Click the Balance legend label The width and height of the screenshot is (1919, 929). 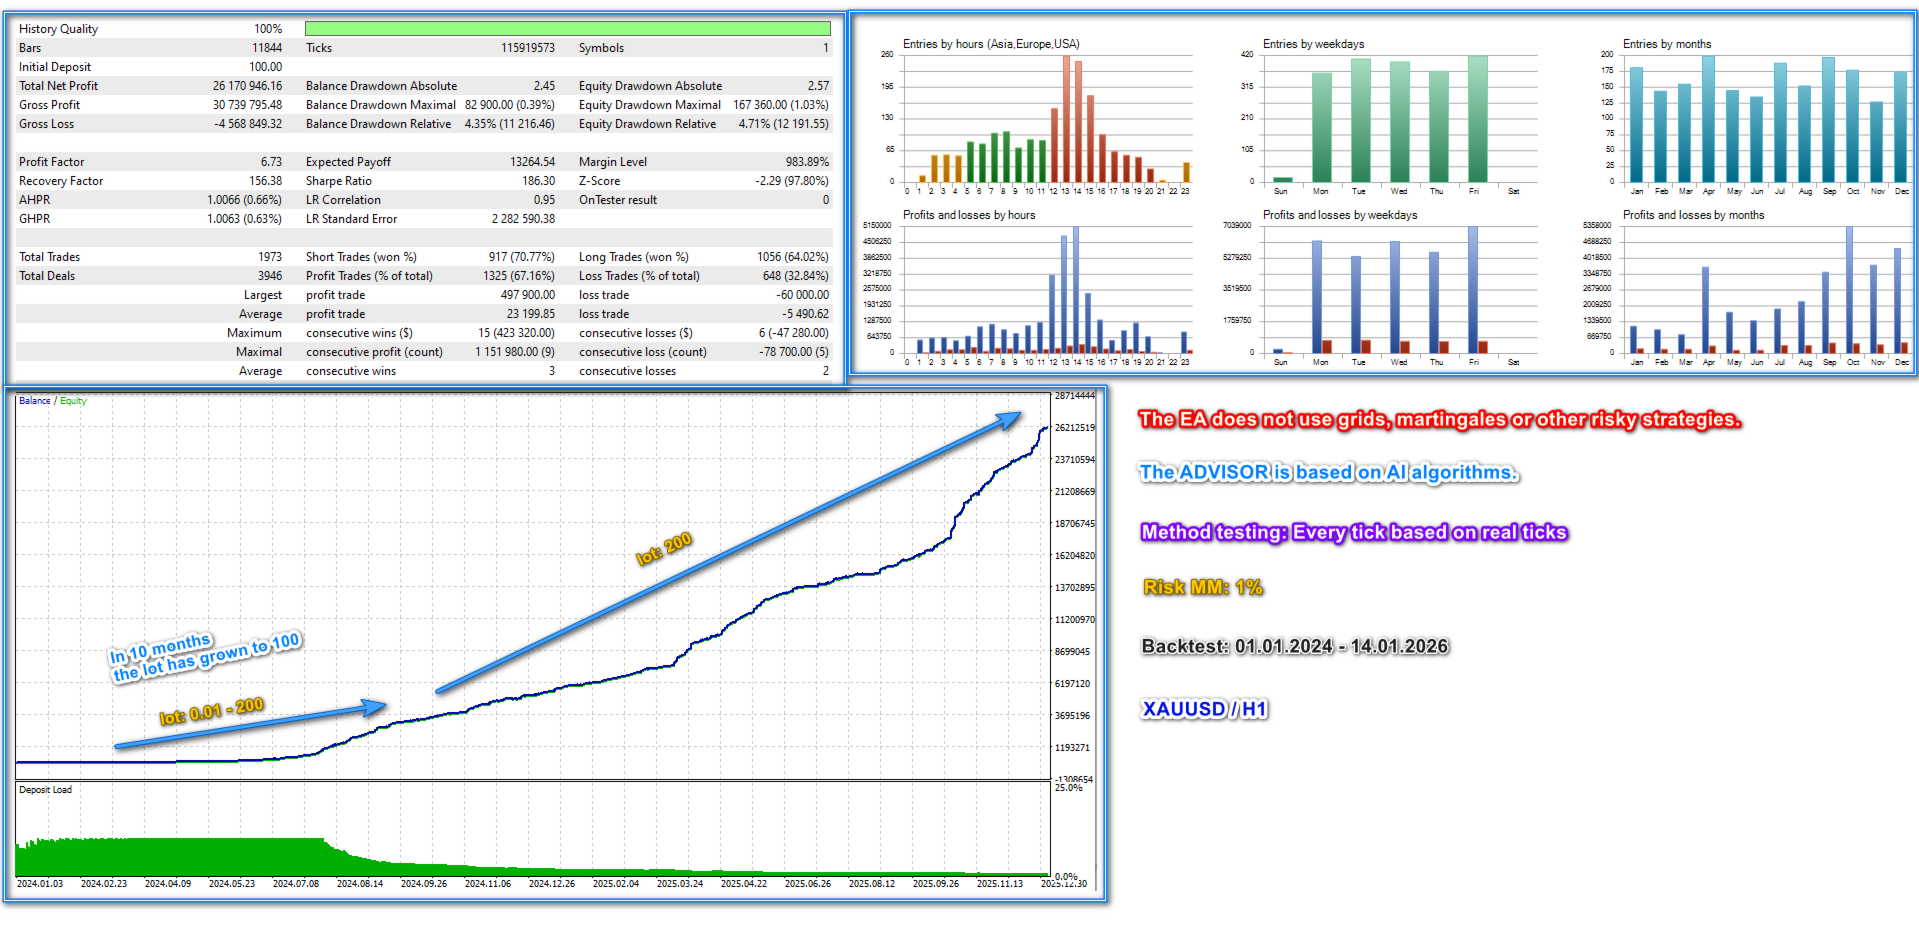pos(34,401)
